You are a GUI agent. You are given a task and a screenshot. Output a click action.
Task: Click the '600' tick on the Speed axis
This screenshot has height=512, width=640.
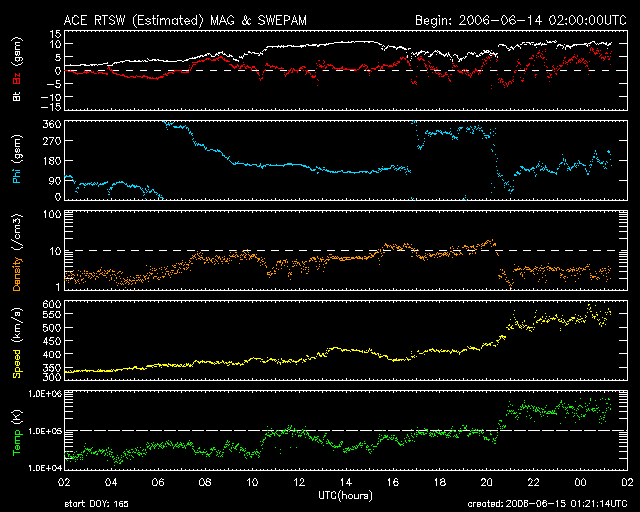click(x=52, y=304)
